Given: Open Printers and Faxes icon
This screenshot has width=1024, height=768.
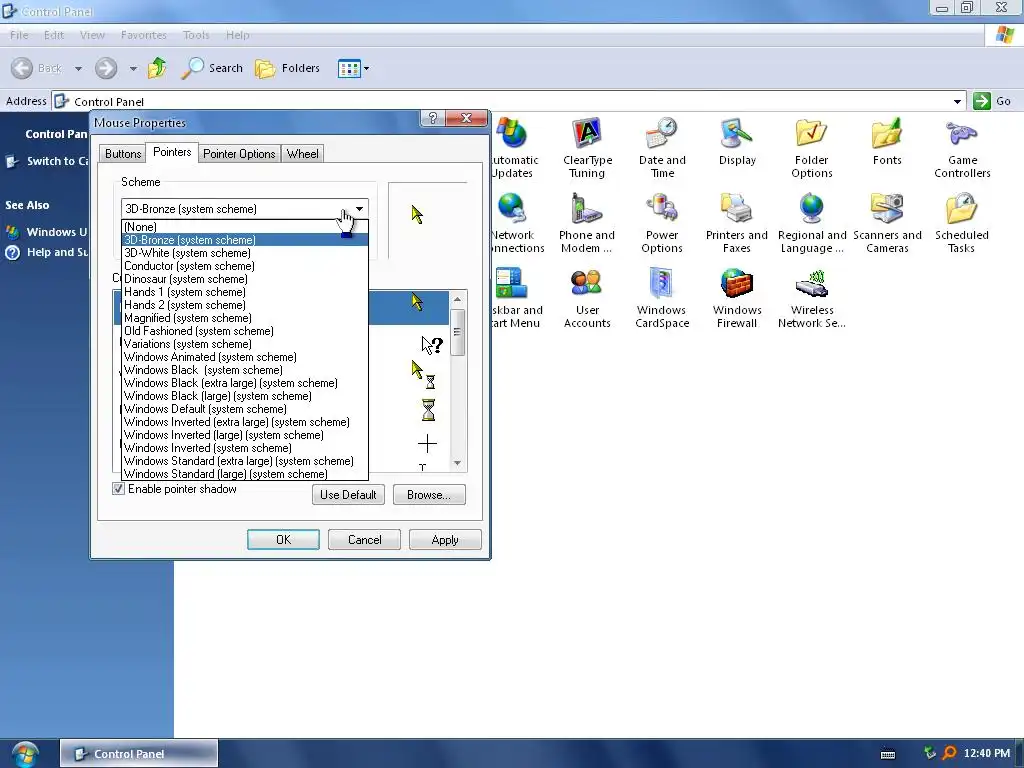Looking at the screenshot, I should 737,223.
